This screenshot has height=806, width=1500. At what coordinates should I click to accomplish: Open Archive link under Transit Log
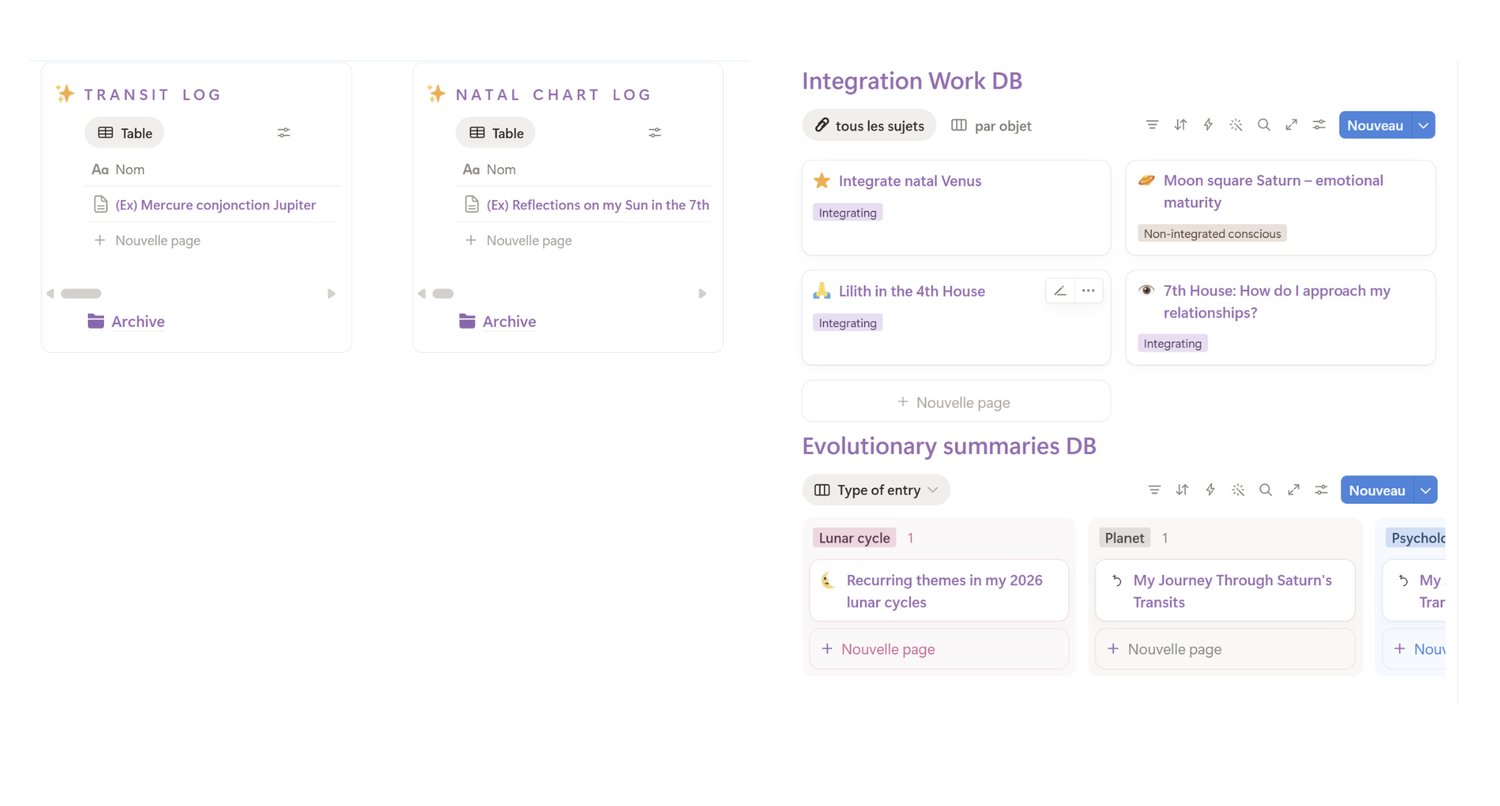point(126,321)
